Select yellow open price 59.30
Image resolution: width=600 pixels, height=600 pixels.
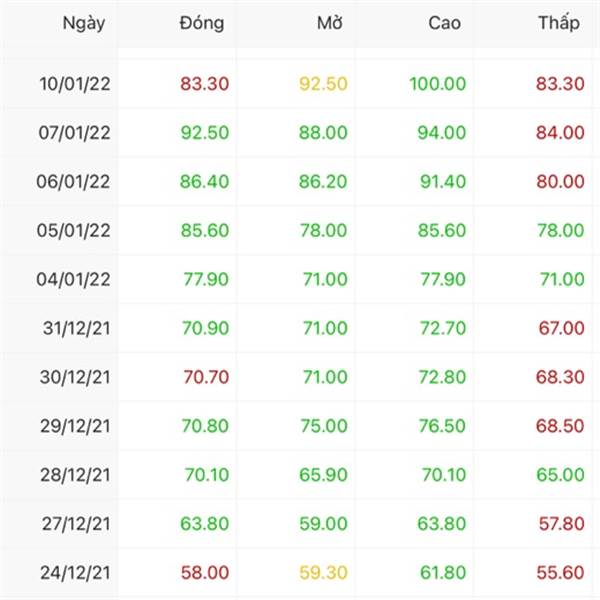click(x=323, y=573)
